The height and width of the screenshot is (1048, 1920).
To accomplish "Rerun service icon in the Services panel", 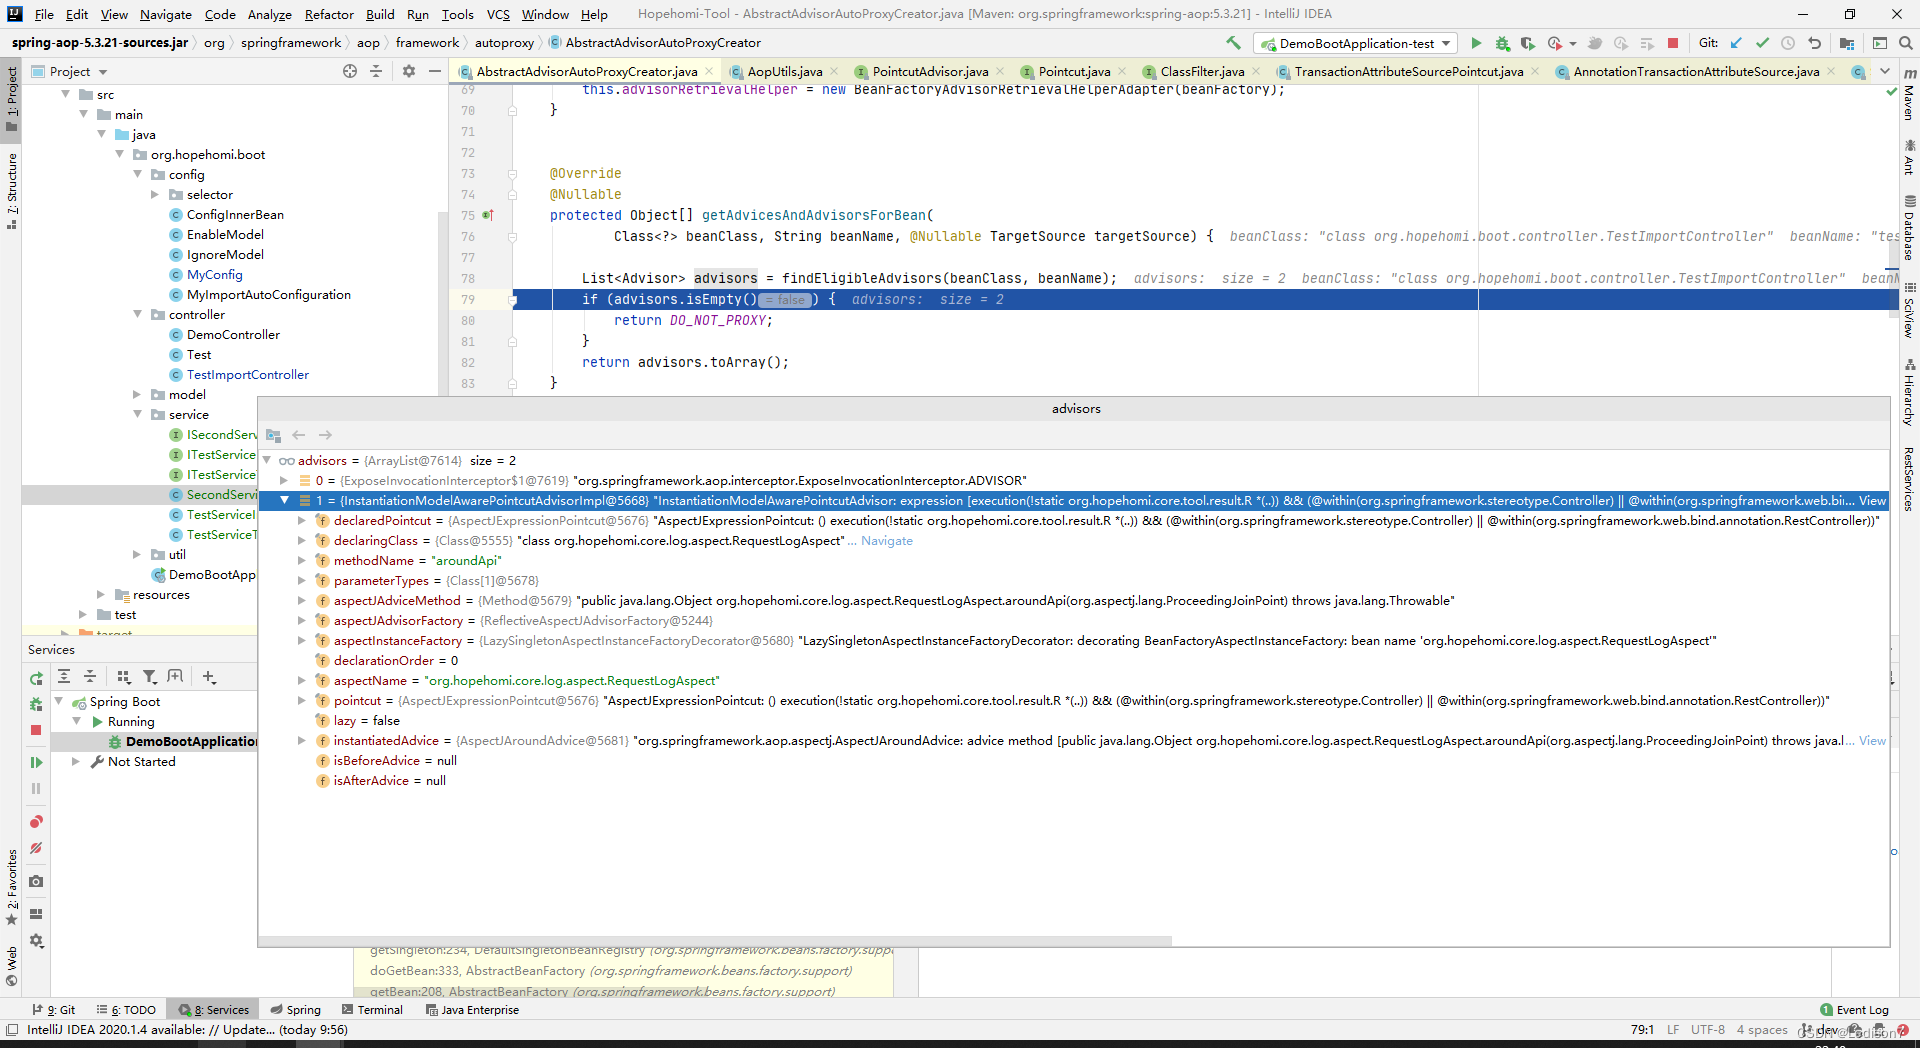I will tap(36, 678).
